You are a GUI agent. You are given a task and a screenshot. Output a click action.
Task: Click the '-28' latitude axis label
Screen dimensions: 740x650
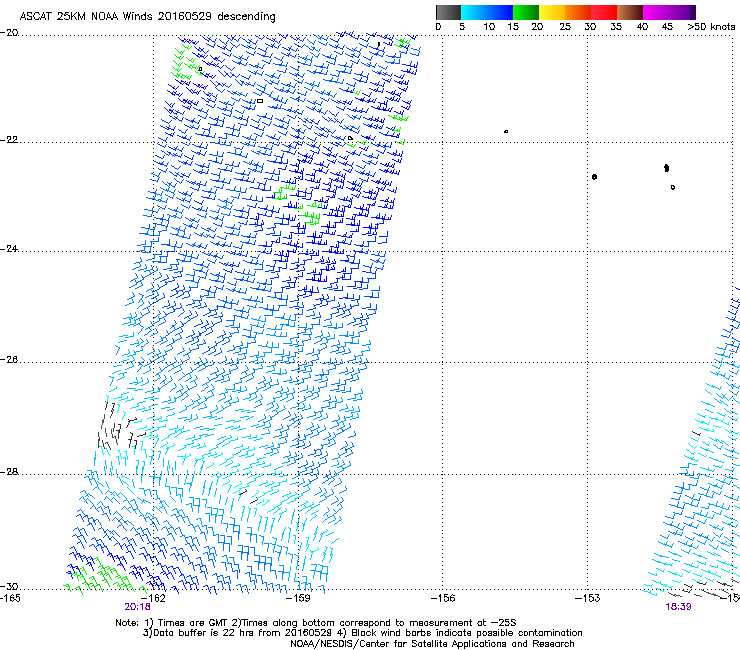tap(9, 472)
